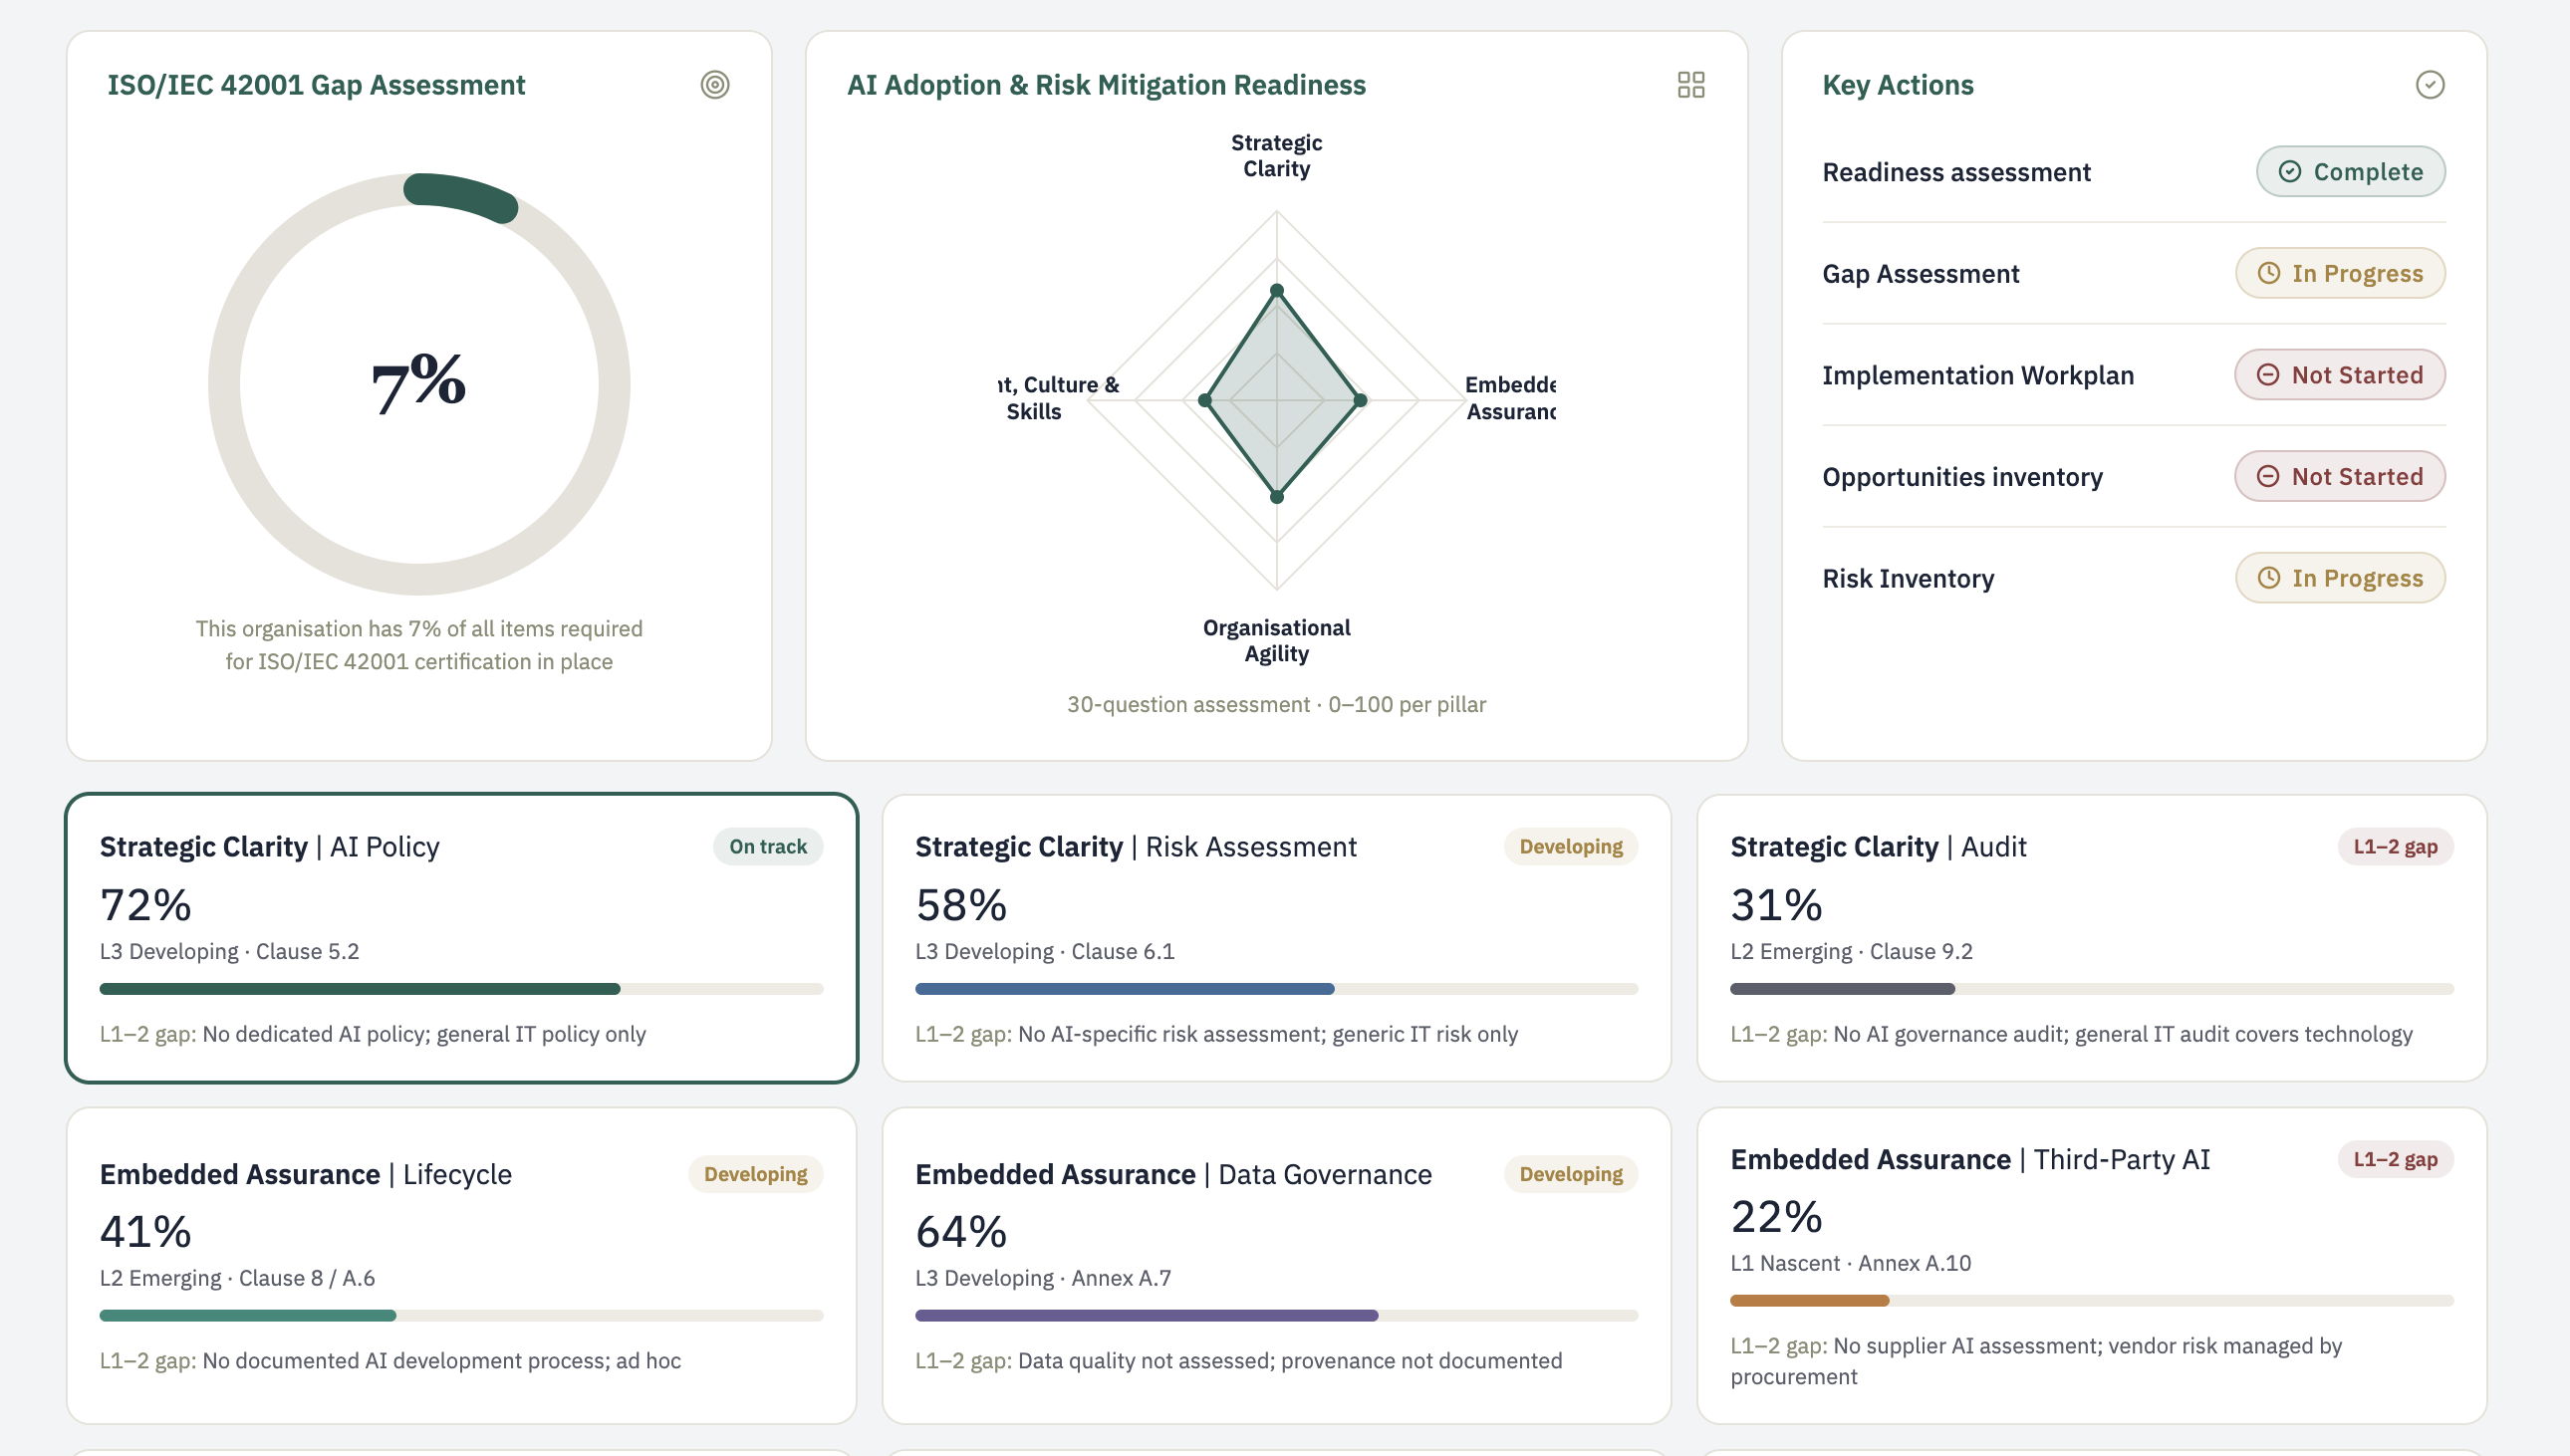Image resolution: width=2570 pixels, height=1456 pixels.
Task: Click the Risk Assessment 58% progress bar
Action: (x=1276, y=989)
